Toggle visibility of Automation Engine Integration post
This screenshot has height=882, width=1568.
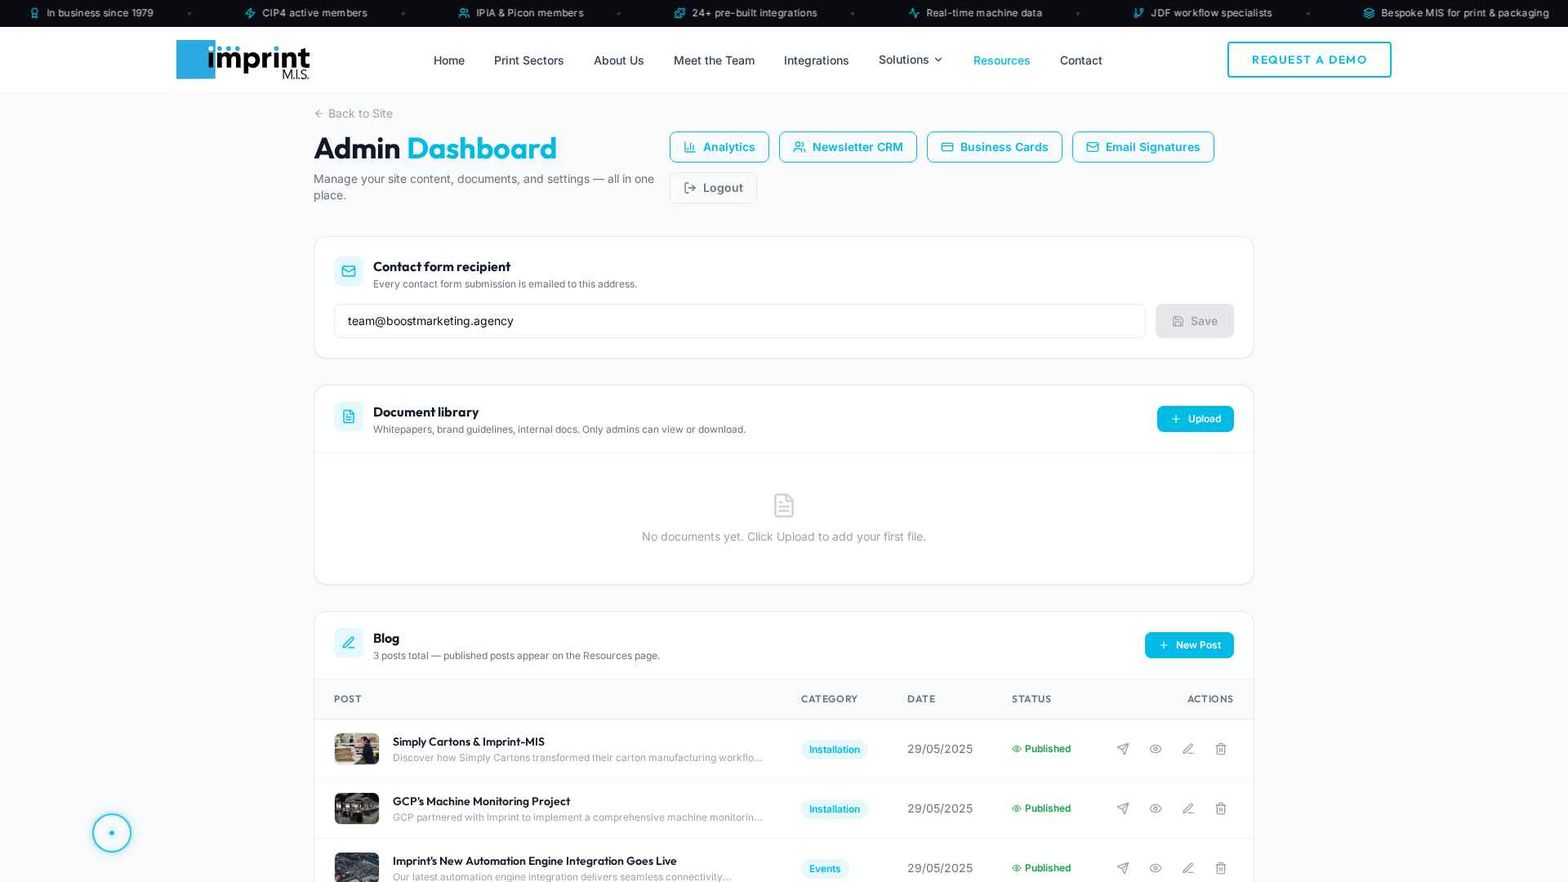(x=1155, y=868)
